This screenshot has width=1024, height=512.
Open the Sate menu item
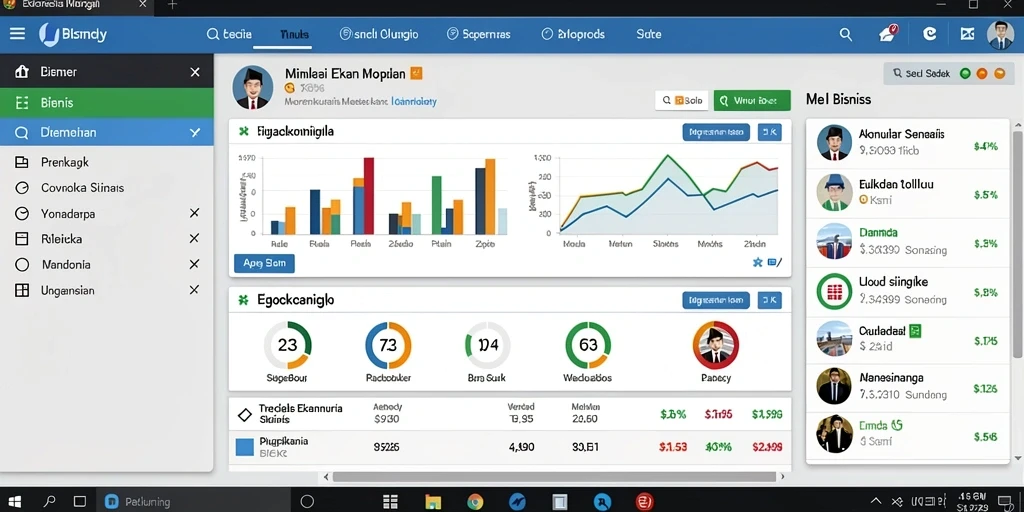(648, 34)
